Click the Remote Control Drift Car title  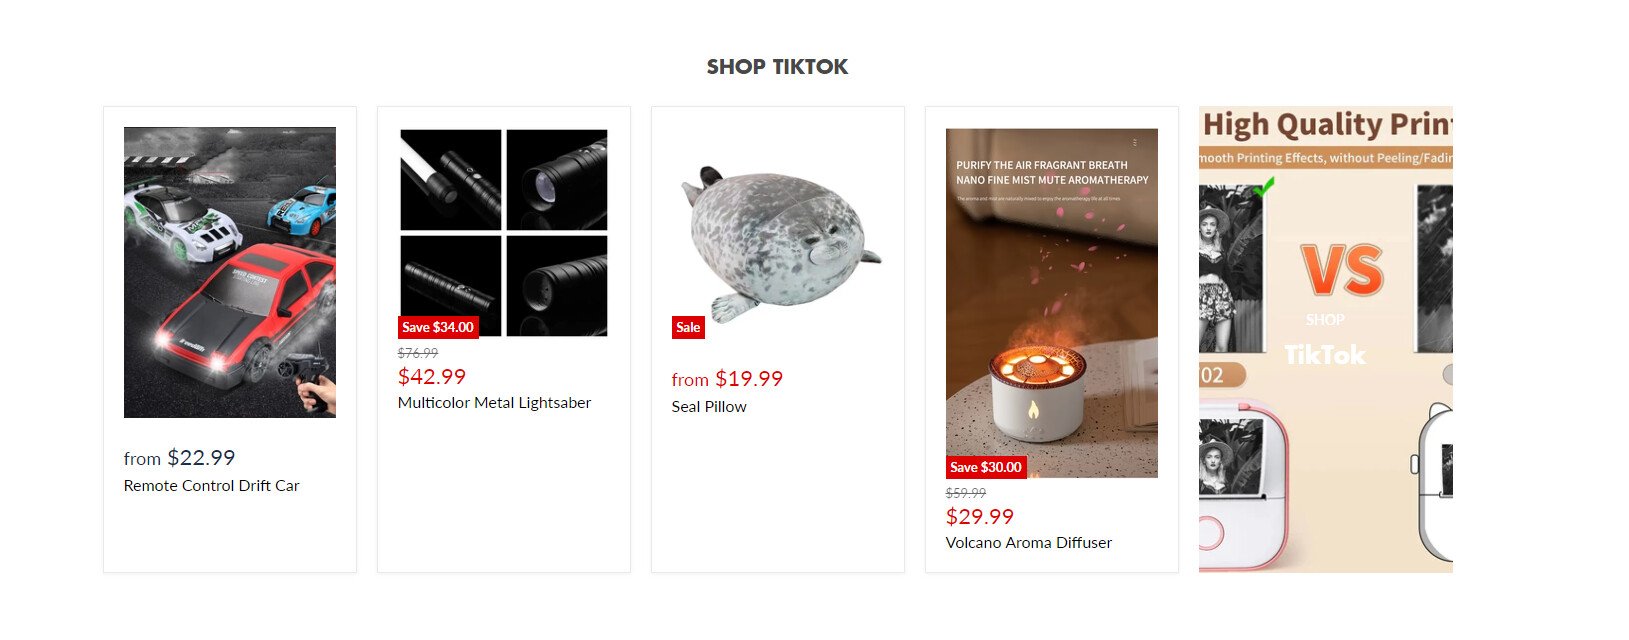tap(212, 485)
